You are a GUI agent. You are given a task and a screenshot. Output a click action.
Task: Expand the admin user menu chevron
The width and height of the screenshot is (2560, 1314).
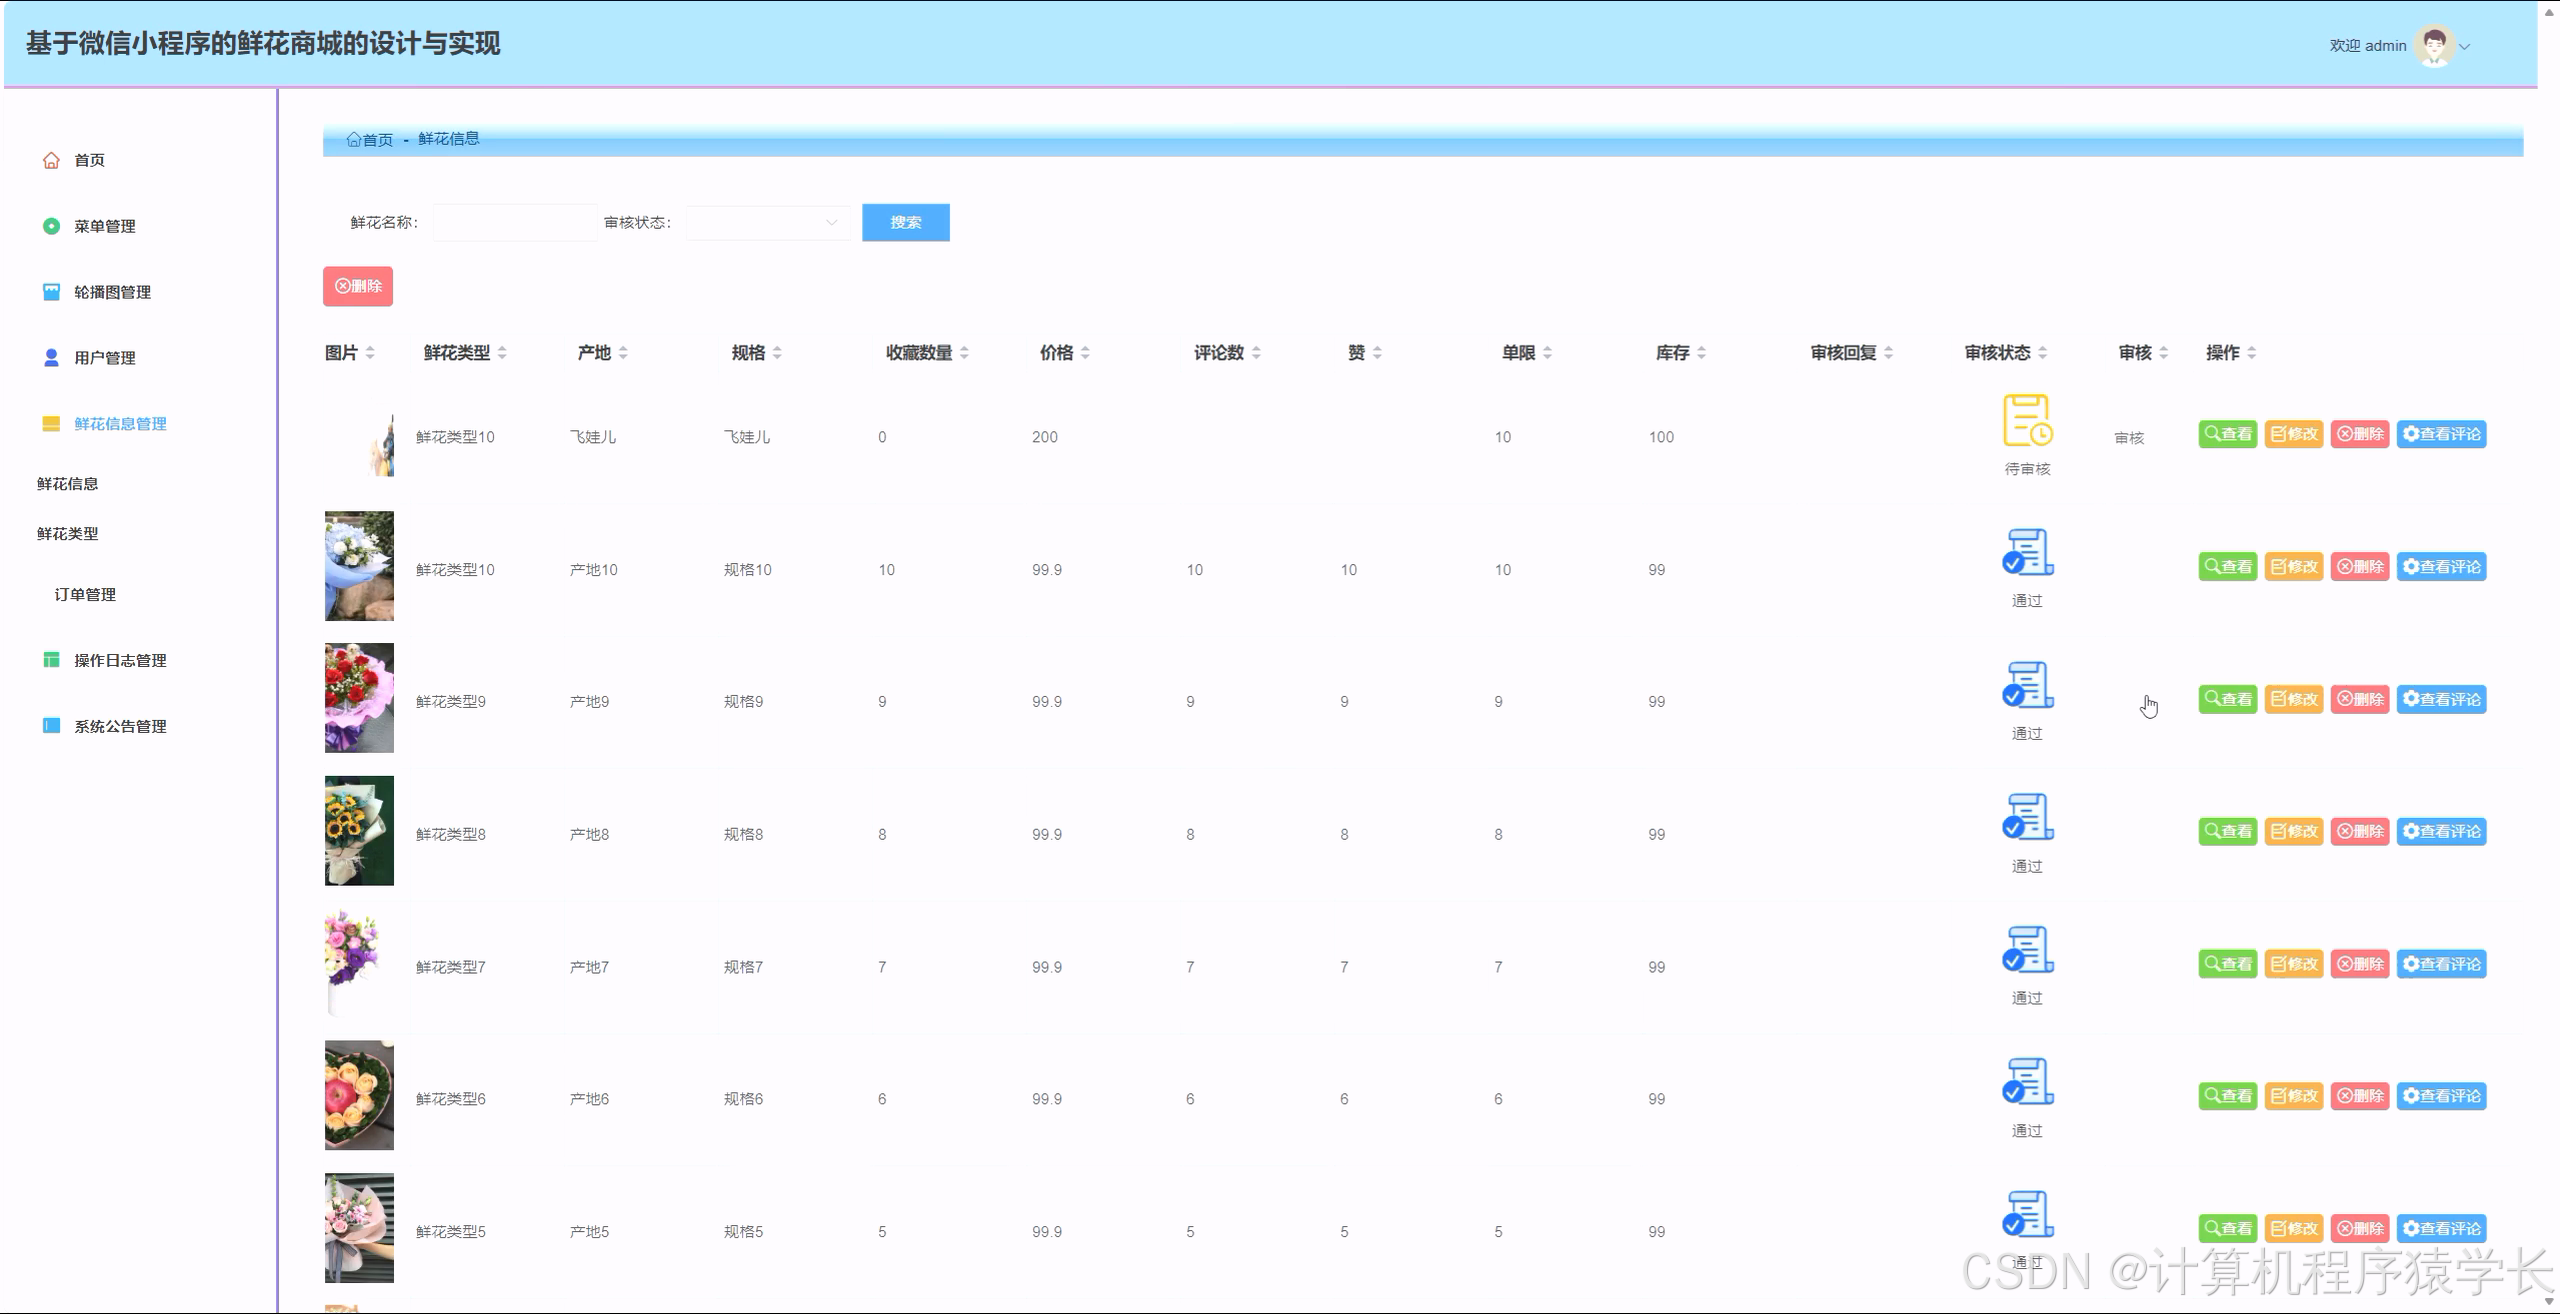pos(2465,46)
